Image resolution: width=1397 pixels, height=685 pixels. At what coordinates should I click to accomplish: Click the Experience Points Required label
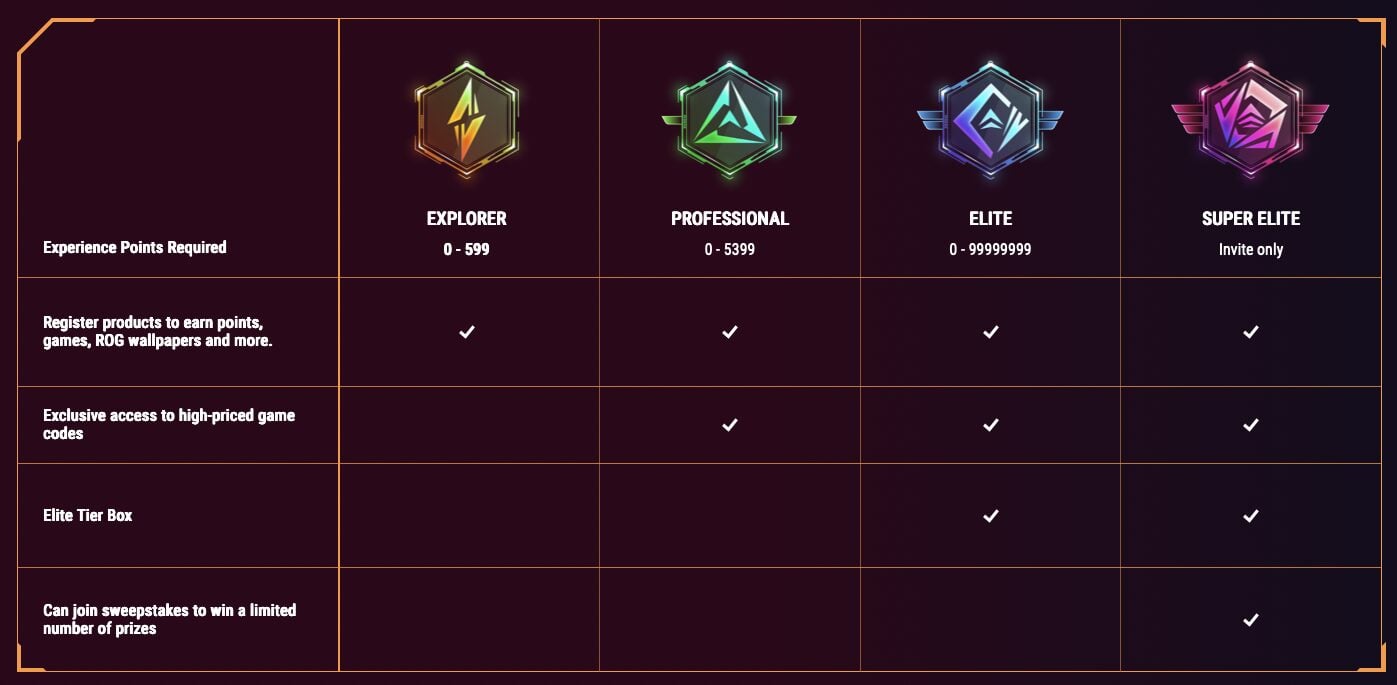tap(135, 247)
